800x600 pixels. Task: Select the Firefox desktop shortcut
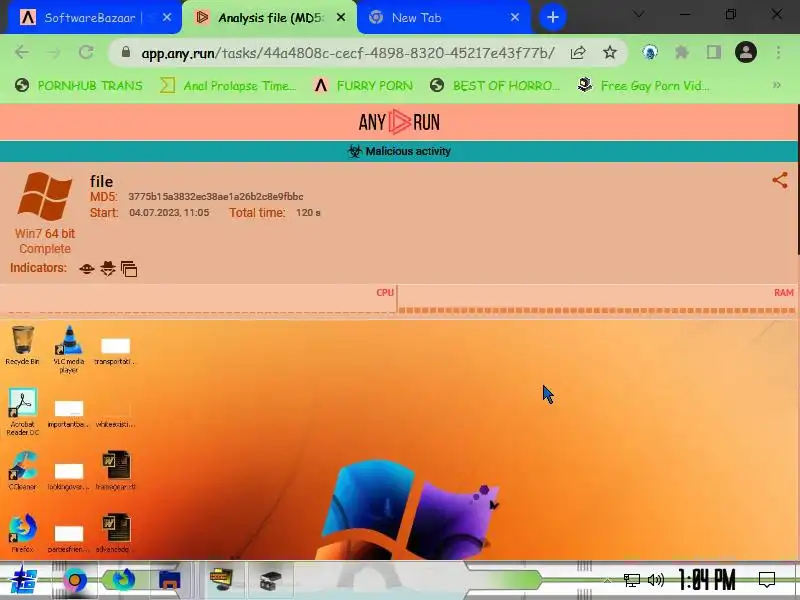[x=22, y=534]
